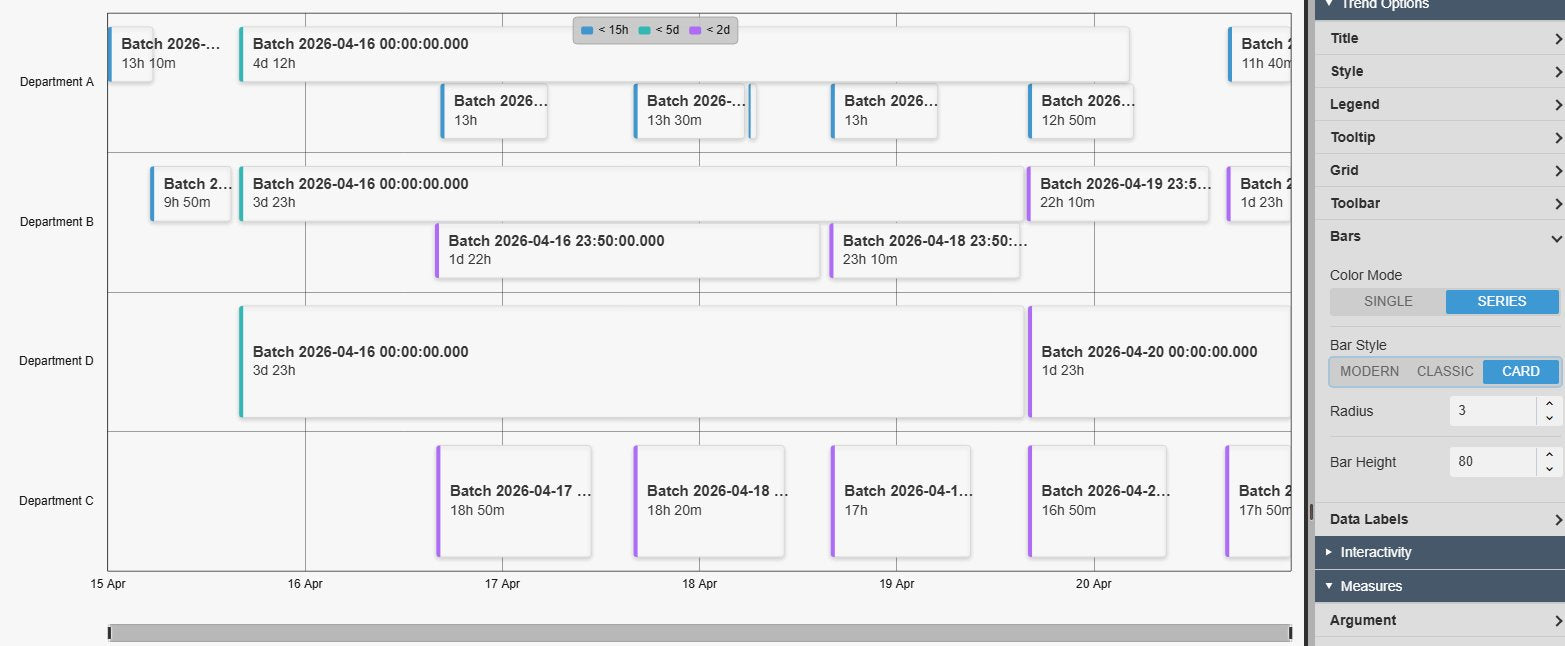
Task: Click the Bar Height value field
Action: (x=1492, y=462)
